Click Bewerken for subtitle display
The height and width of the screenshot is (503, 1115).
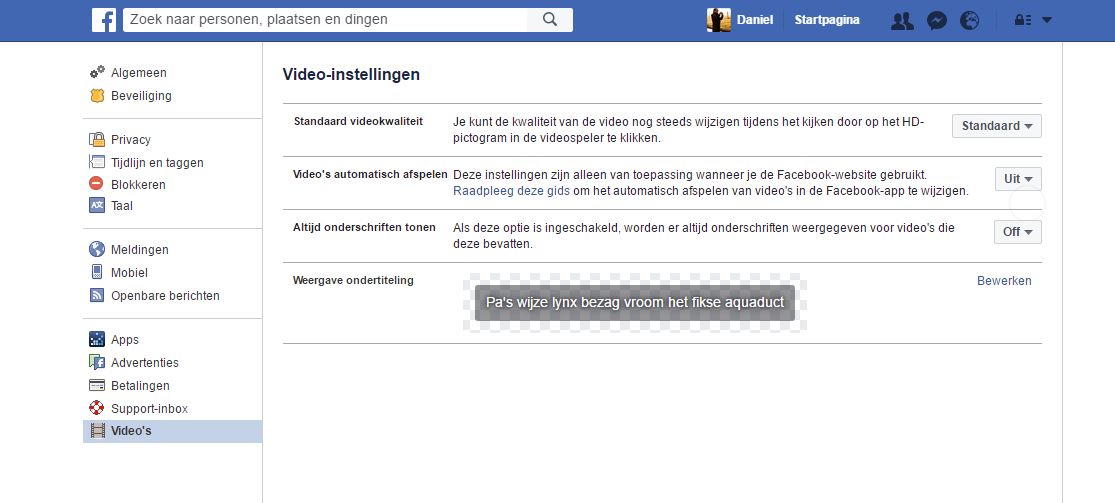pos(1003,281)
